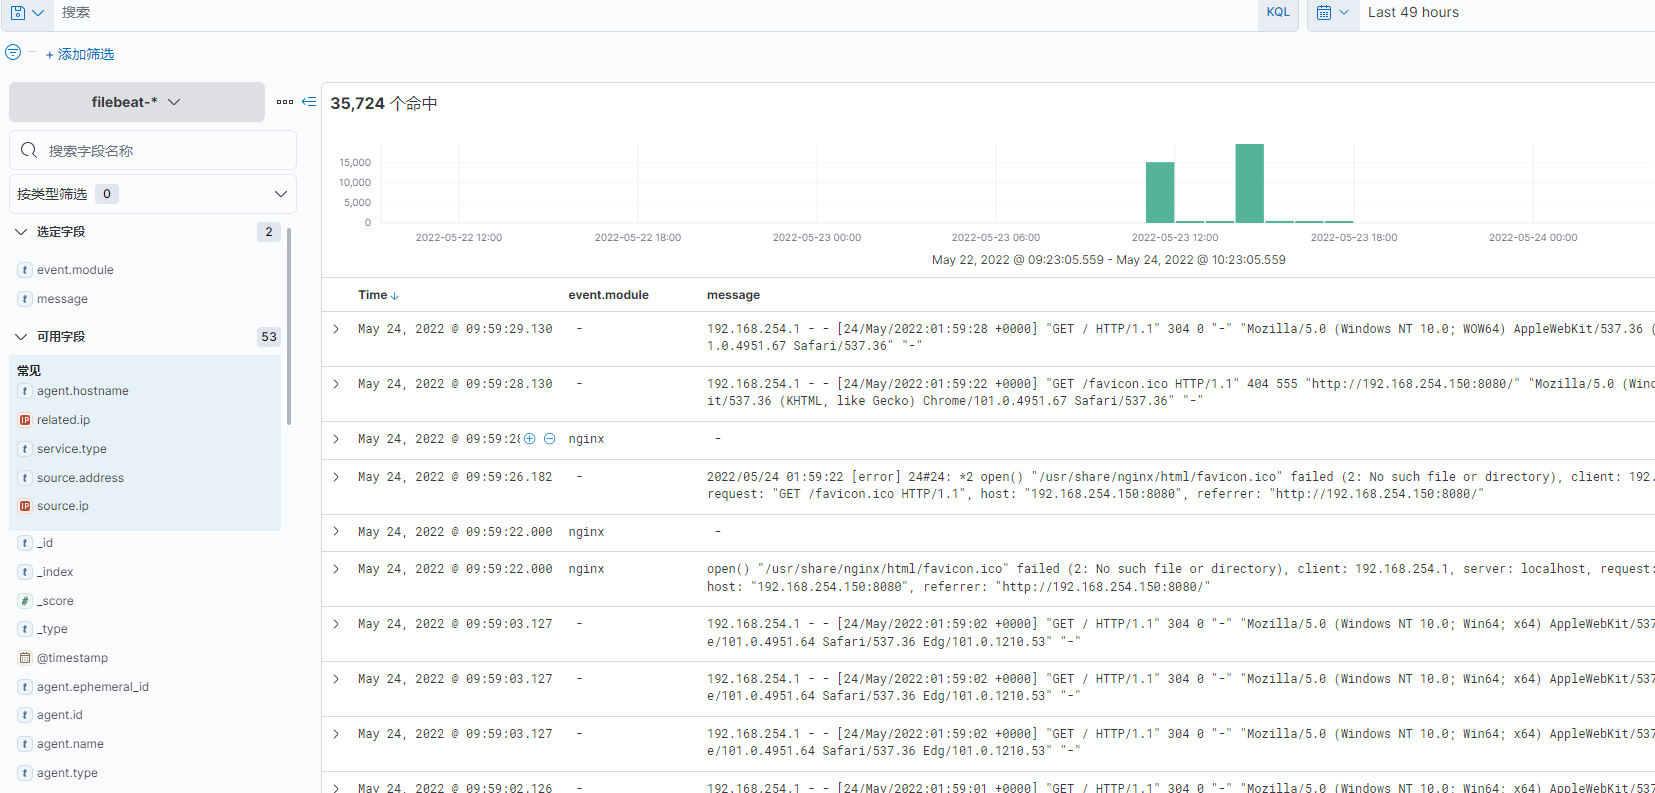Open the 按类型筛选 filter dropdown
Image resolution: width=1655 pixels, height=793 pixels.
click(153, 194)
